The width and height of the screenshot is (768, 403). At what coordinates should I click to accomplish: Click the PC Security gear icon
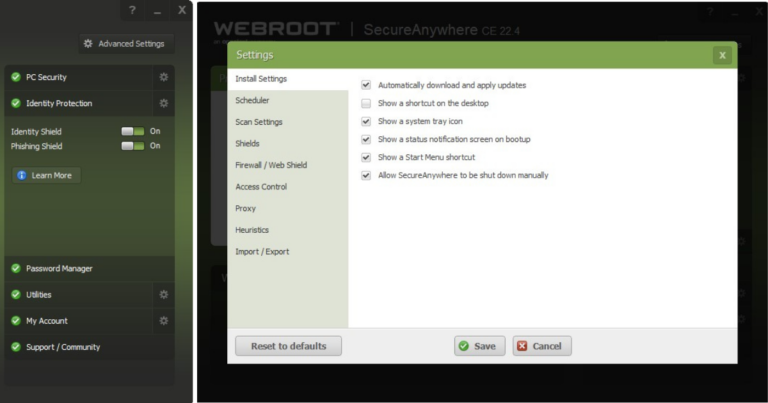[164, 77]
